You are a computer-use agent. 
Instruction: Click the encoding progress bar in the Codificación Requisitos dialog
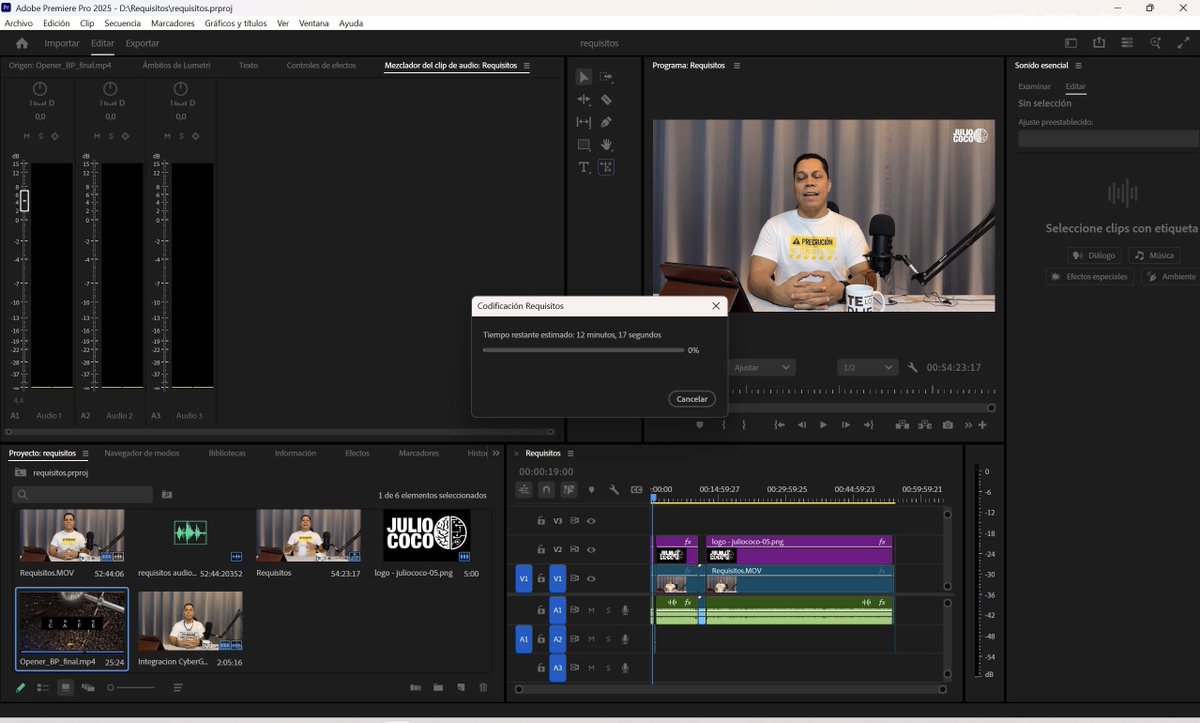[x=583, y=350]
